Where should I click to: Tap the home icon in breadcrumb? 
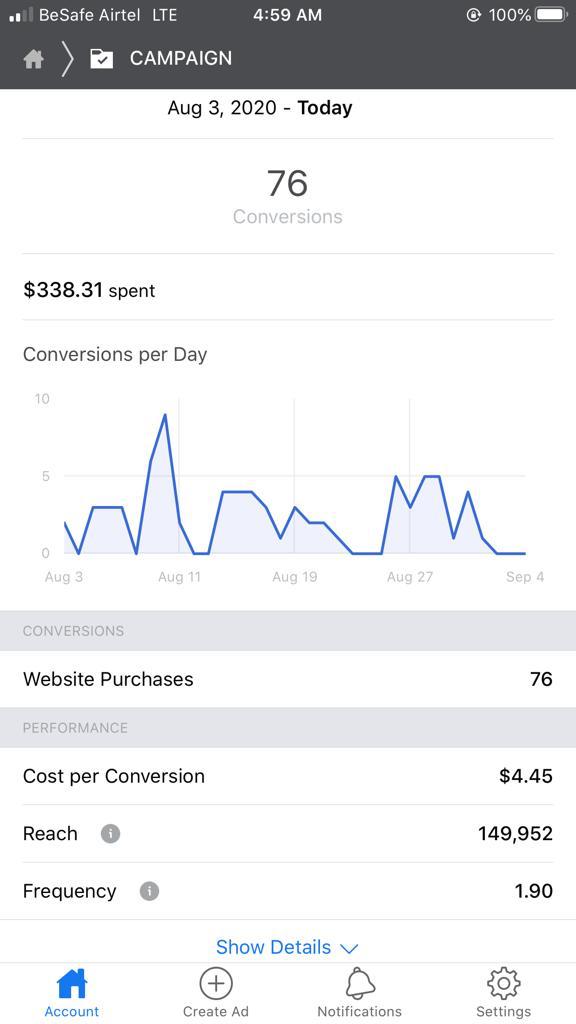(33, 59)
